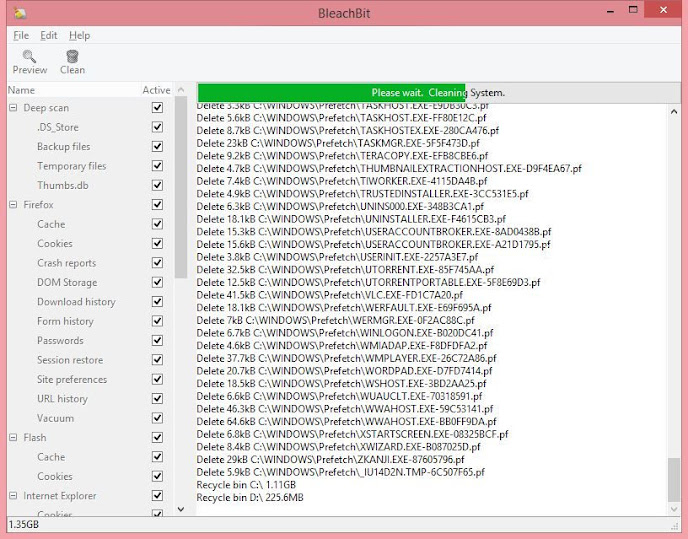This screenshot has width=688, height=539.
Task: Uncheck the Backup files checkbox
Action: pyautogui.click(x=157, y=146)
